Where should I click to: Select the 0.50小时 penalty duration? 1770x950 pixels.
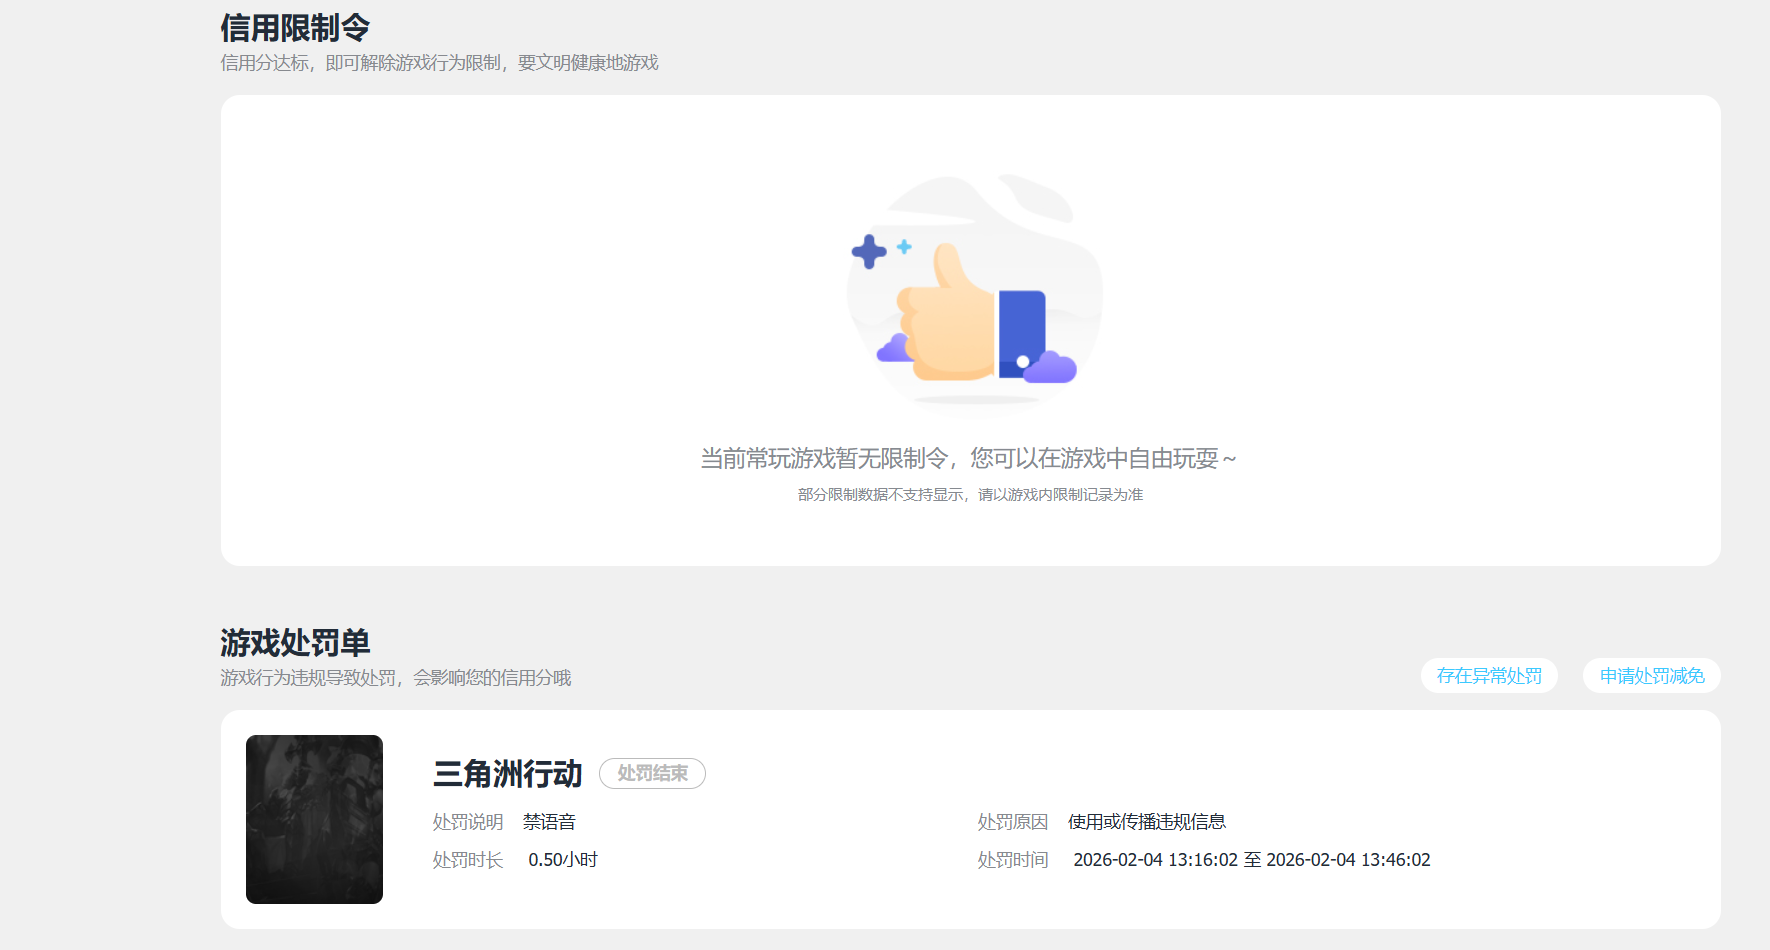[x=563, y=860]
